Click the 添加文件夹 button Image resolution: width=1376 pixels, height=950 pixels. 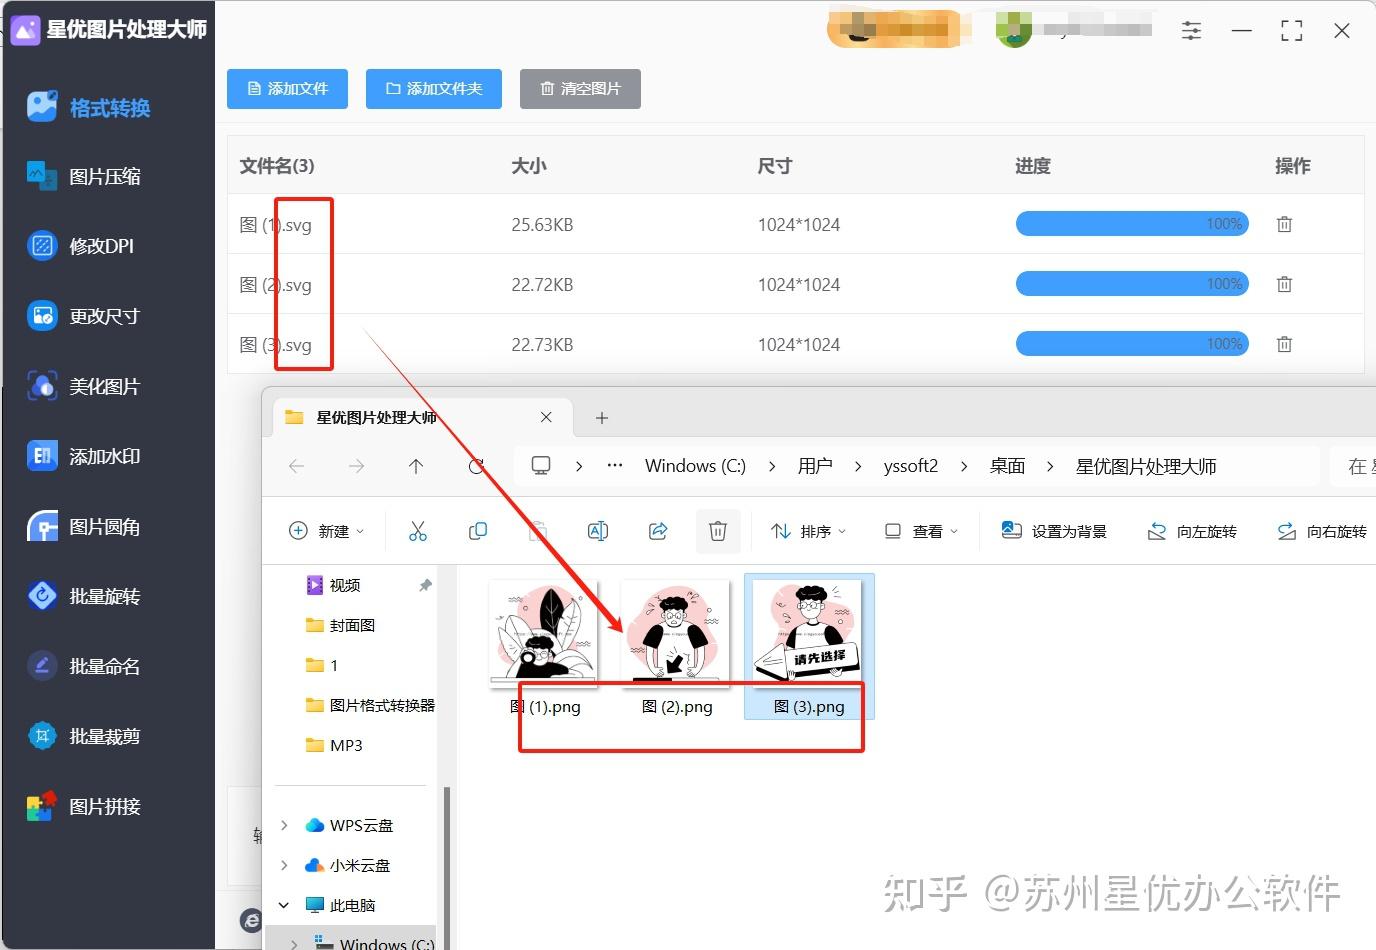pyautogui.click(x=433, y=89)
